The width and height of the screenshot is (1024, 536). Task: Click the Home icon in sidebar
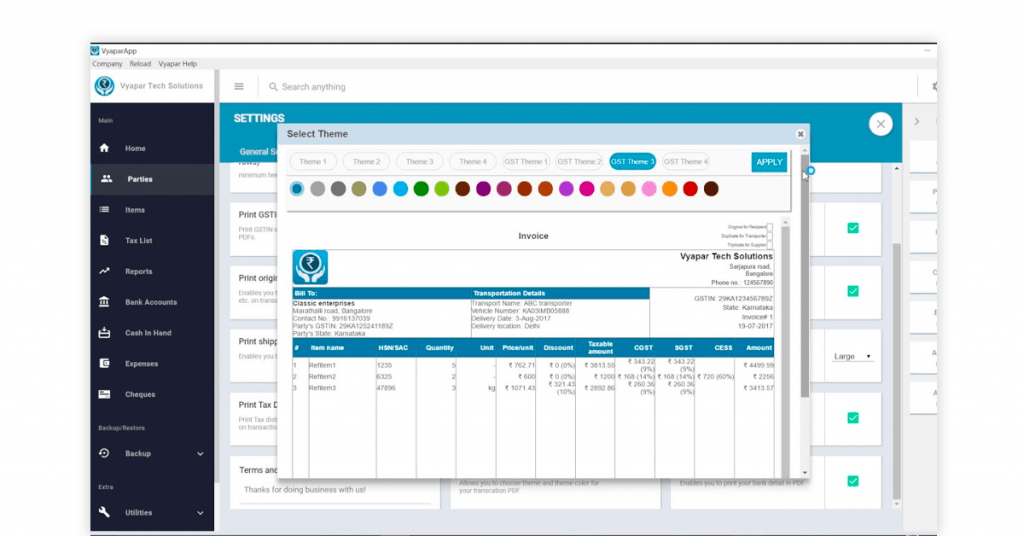(x=105, y=148)
